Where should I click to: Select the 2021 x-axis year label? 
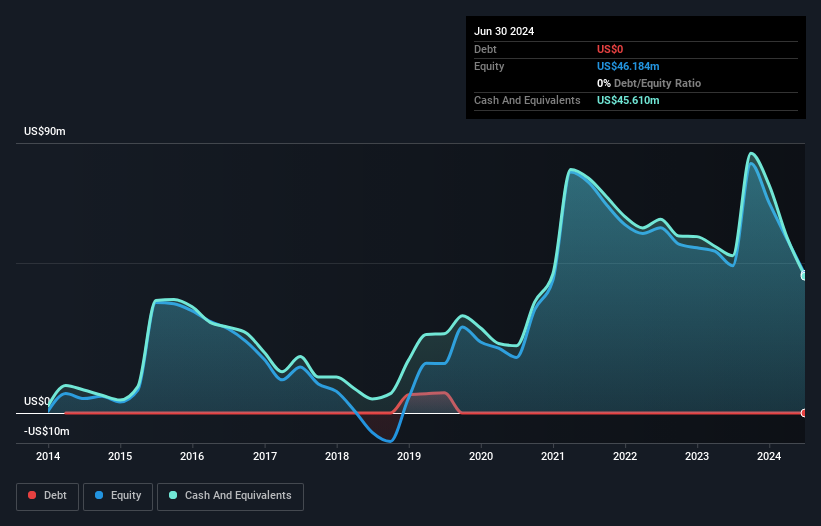pyautogui.click(x=553, y=457)
